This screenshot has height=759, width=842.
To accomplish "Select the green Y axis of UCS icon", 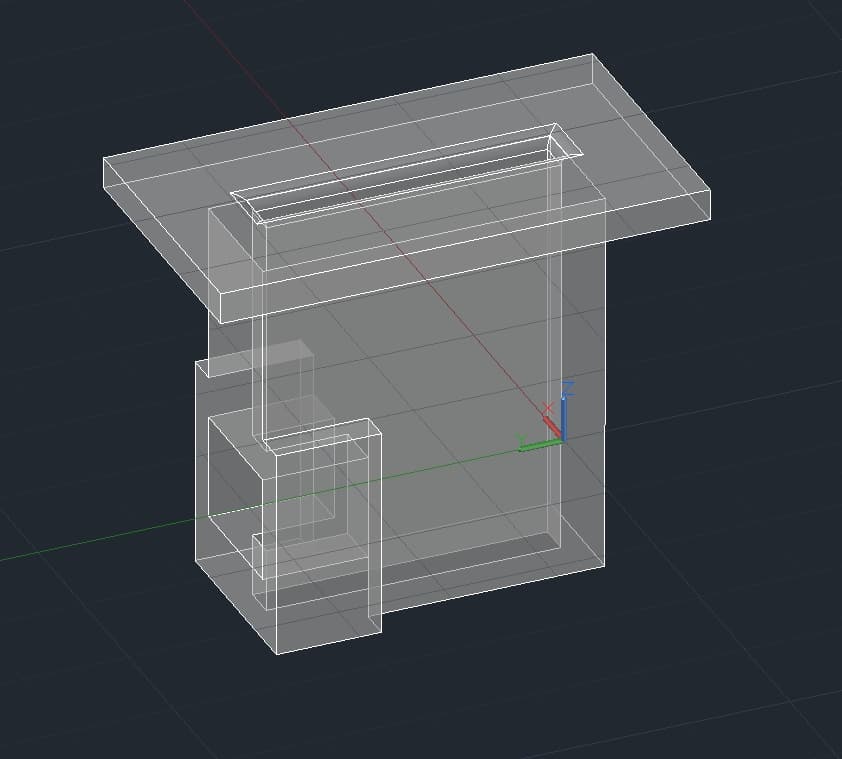I will tap(540, 446).
